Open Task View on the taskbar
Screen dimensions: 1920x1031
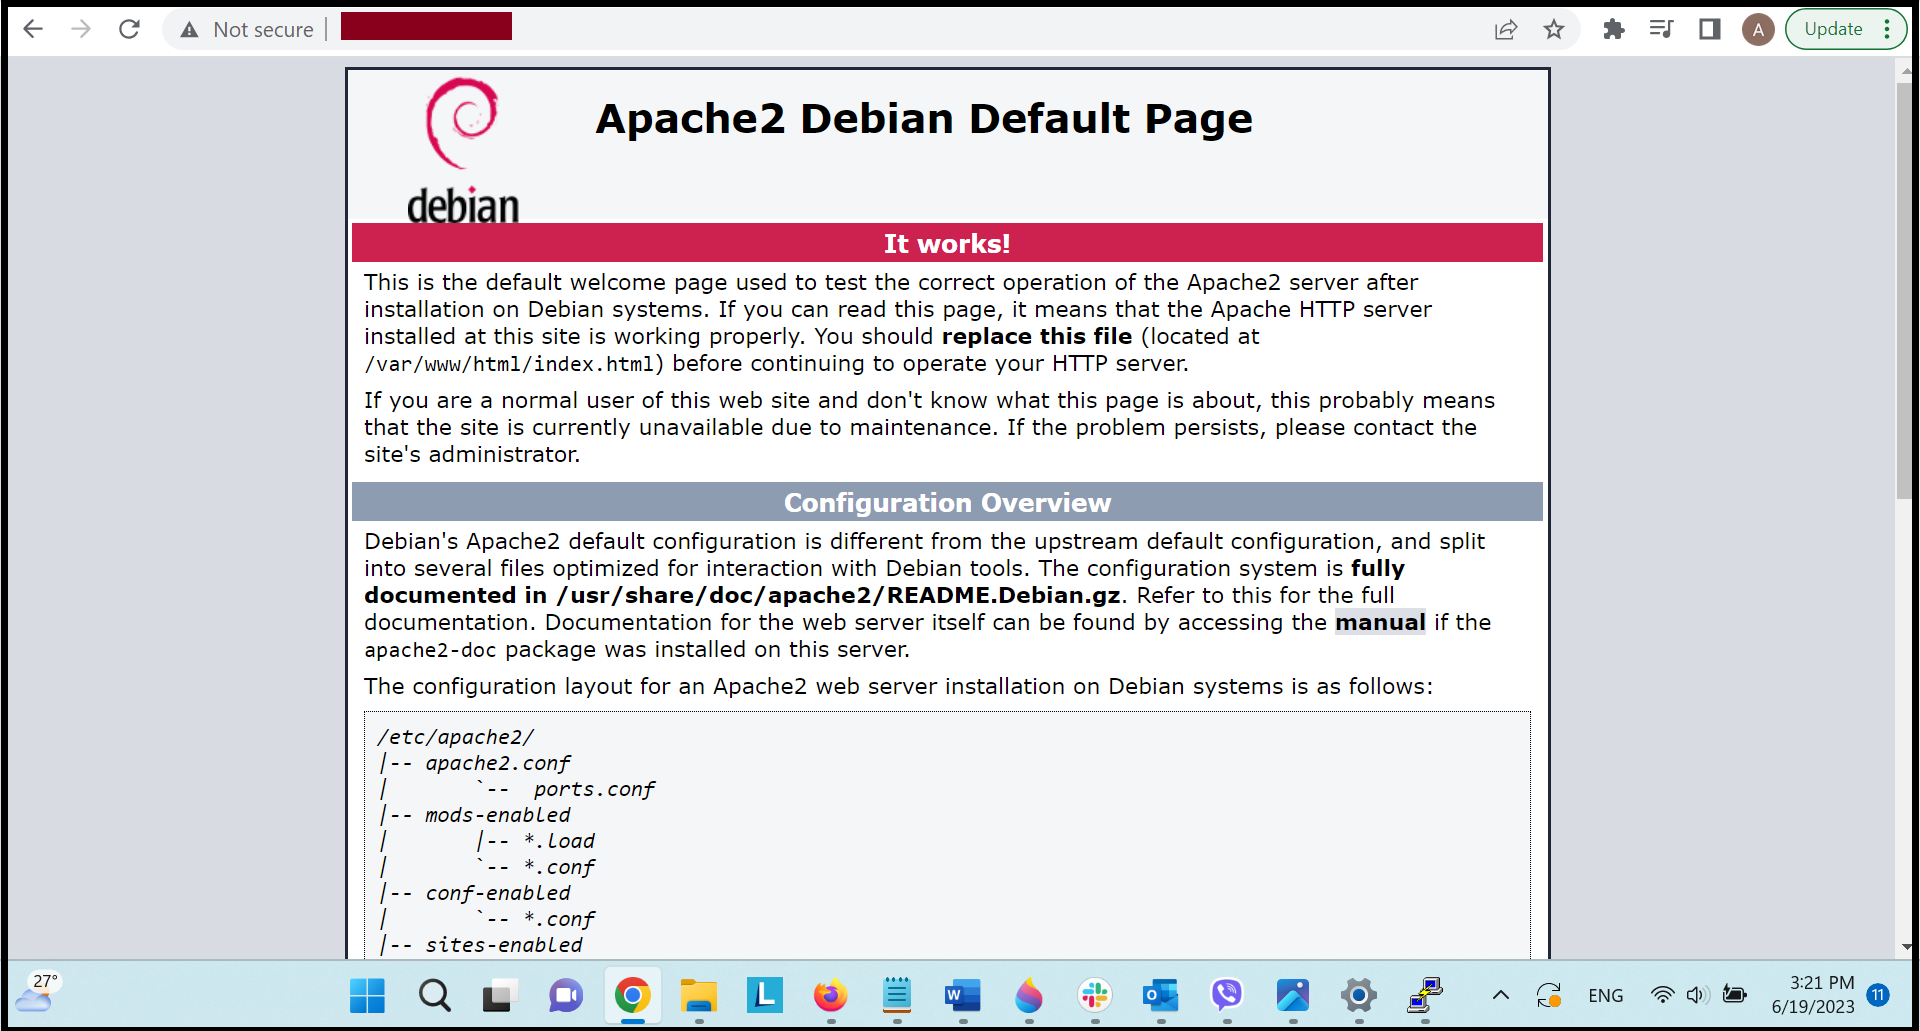pyautogui.click(x=500, y=995)
